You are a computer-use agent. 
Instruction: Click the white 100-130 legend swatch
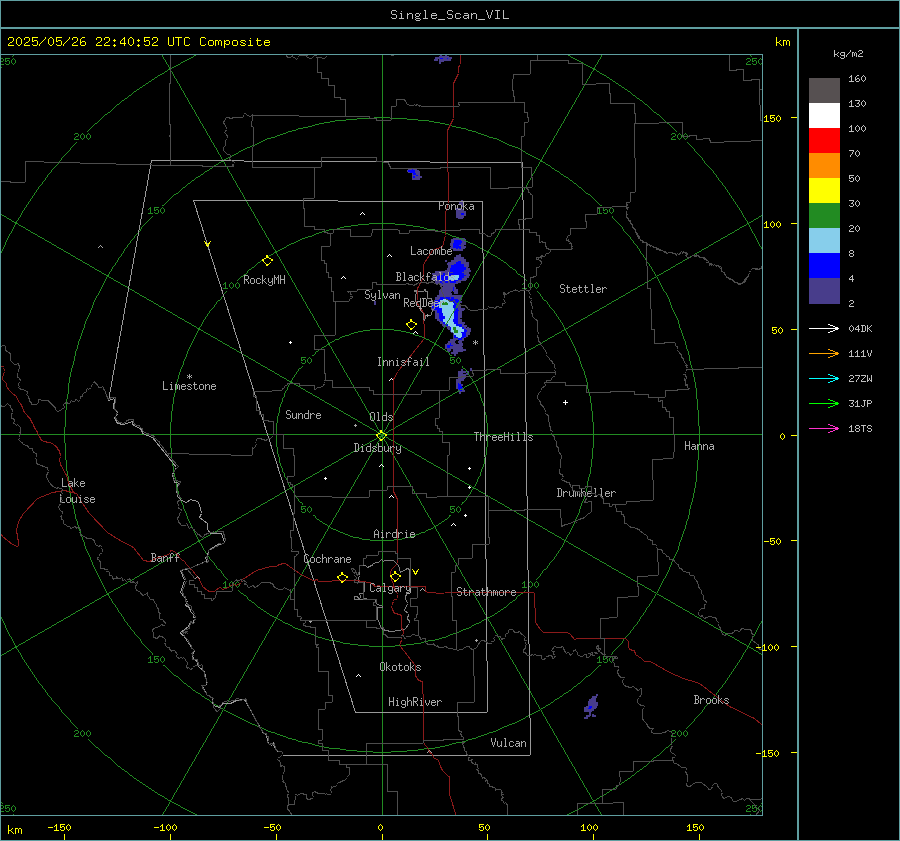click(824, 115)
